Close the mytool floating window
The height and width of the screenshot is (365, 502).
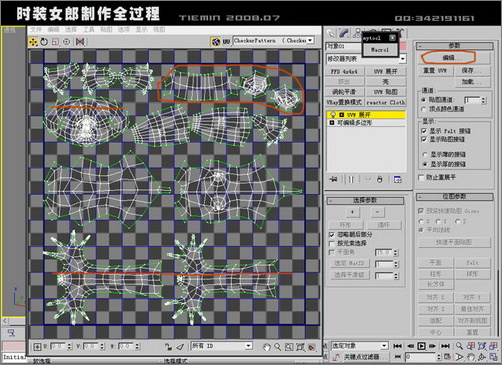click(x=393, y=38)
